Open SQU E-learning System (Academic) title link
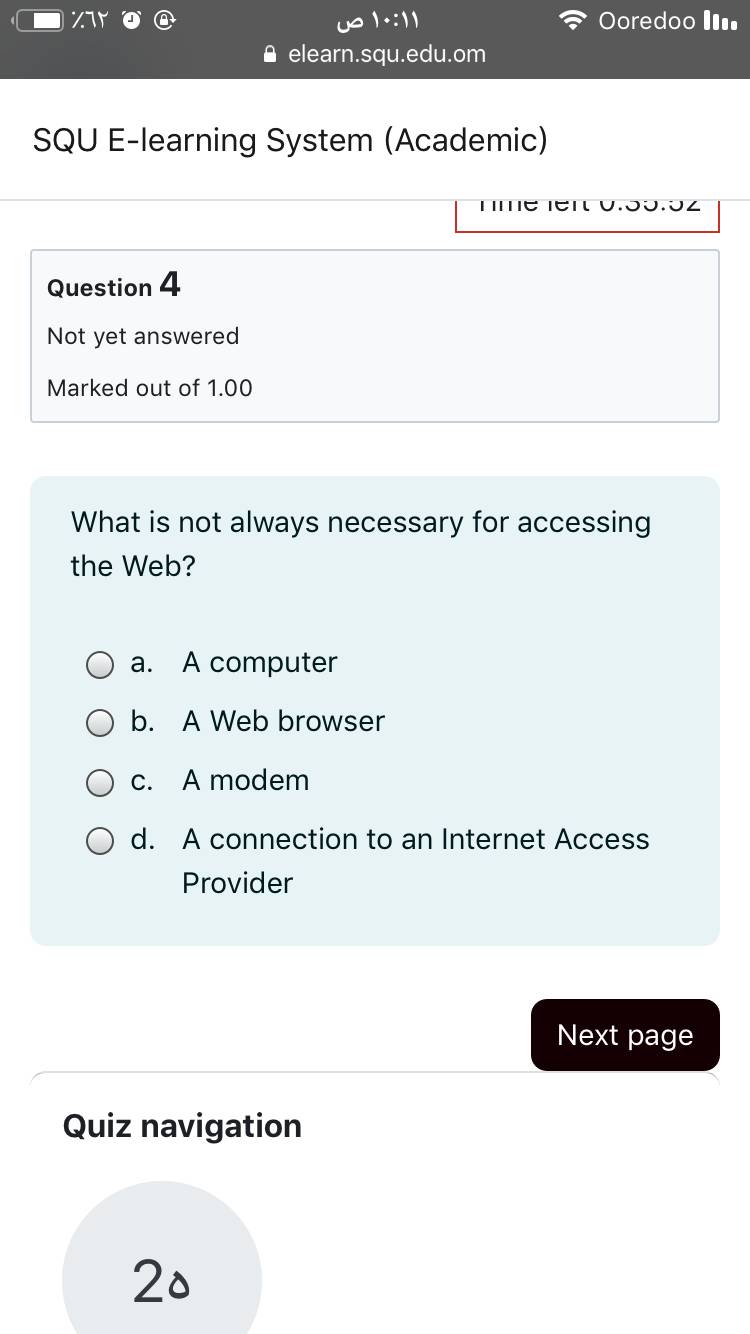 tap(290, 140)
